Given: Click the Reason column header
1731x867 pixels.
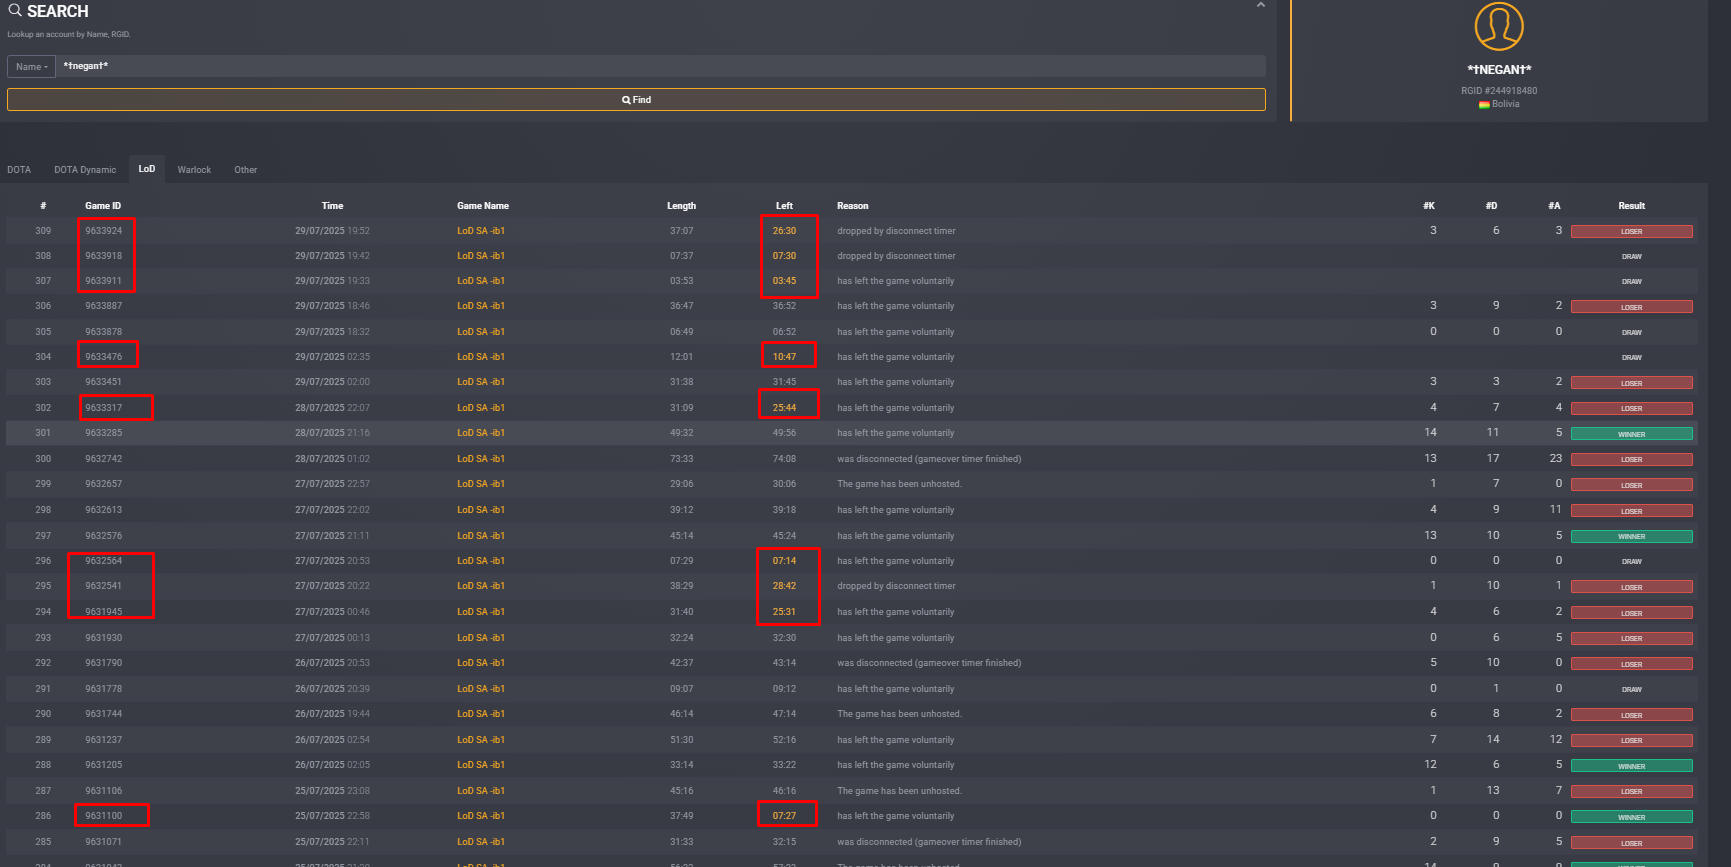Looking at the screenshot, I should point(853,206).
